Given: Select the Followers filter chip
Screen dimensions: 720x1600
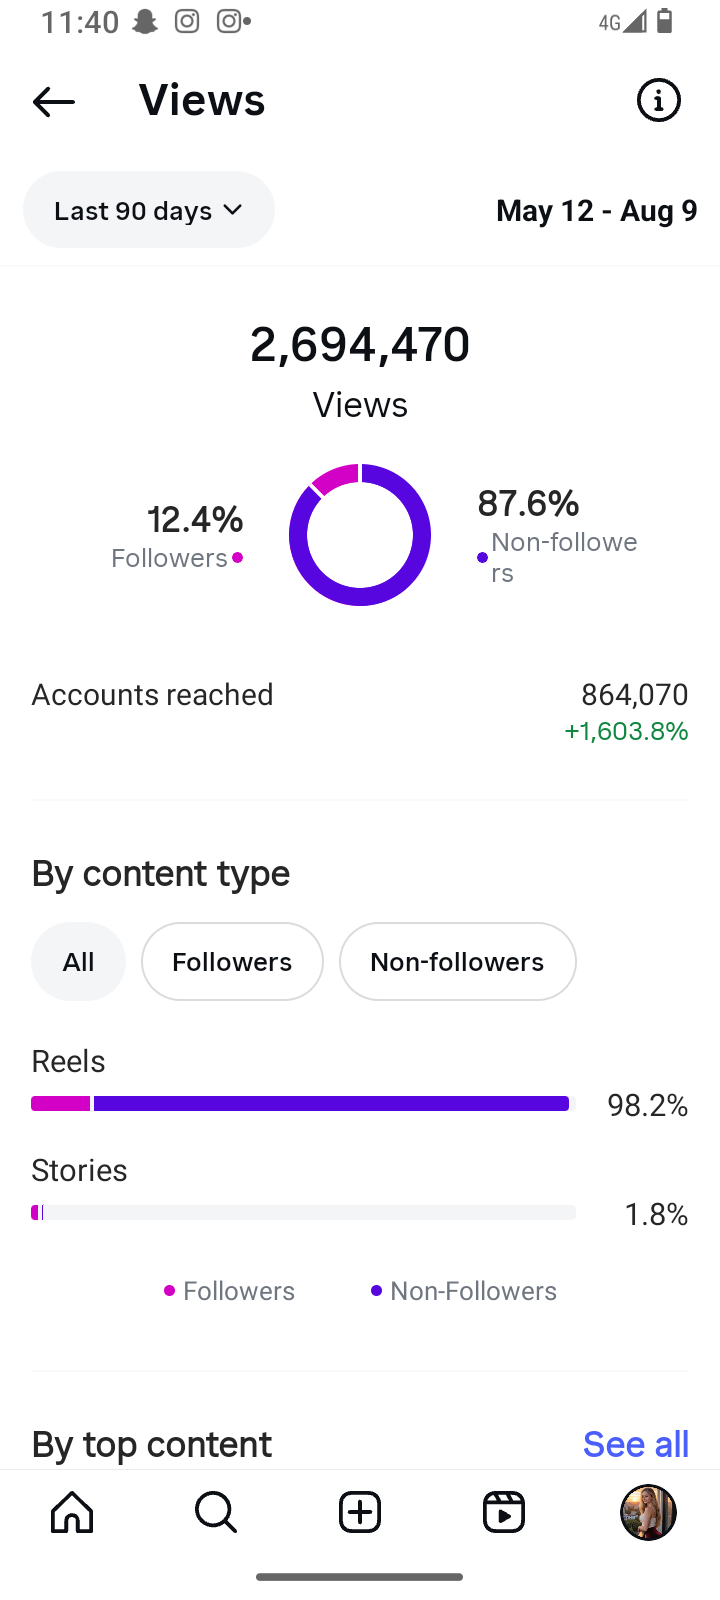Looking at the screenshot, I should (x=232, y=962).
